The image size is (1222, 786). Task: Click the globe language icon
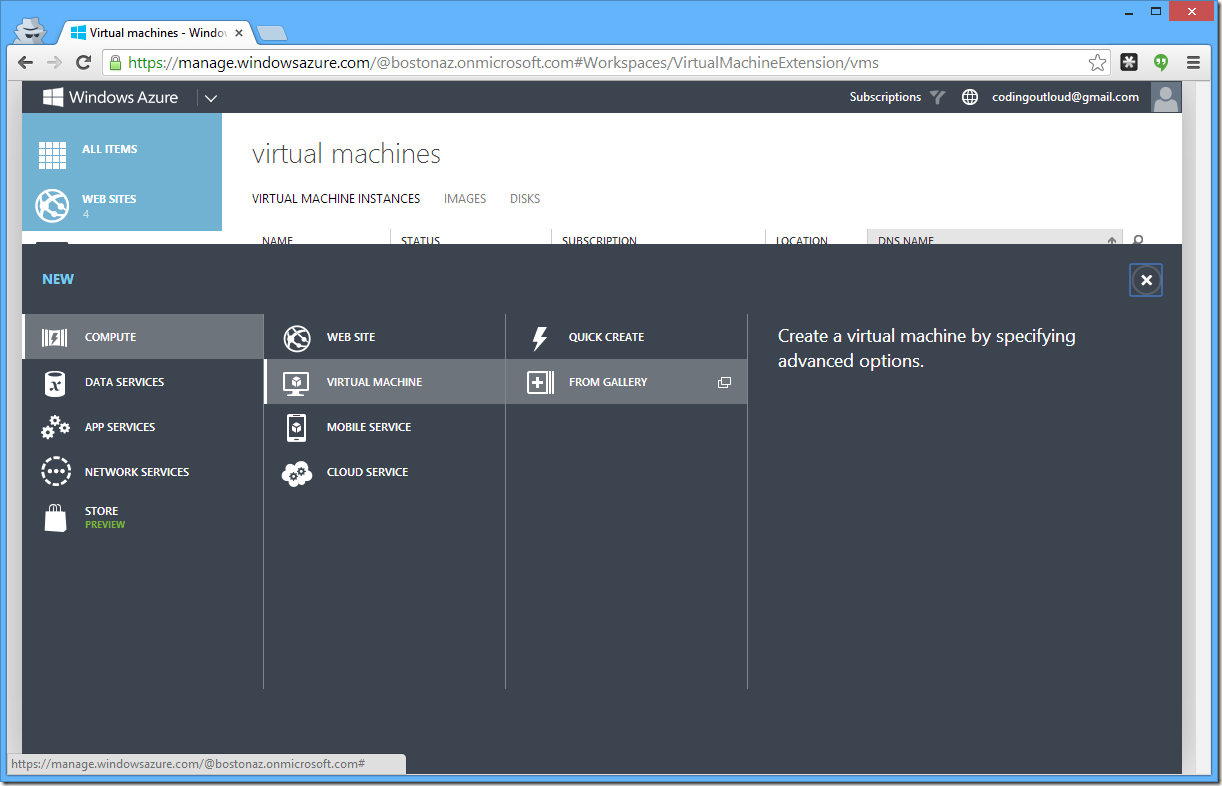[x=969, y=97]
